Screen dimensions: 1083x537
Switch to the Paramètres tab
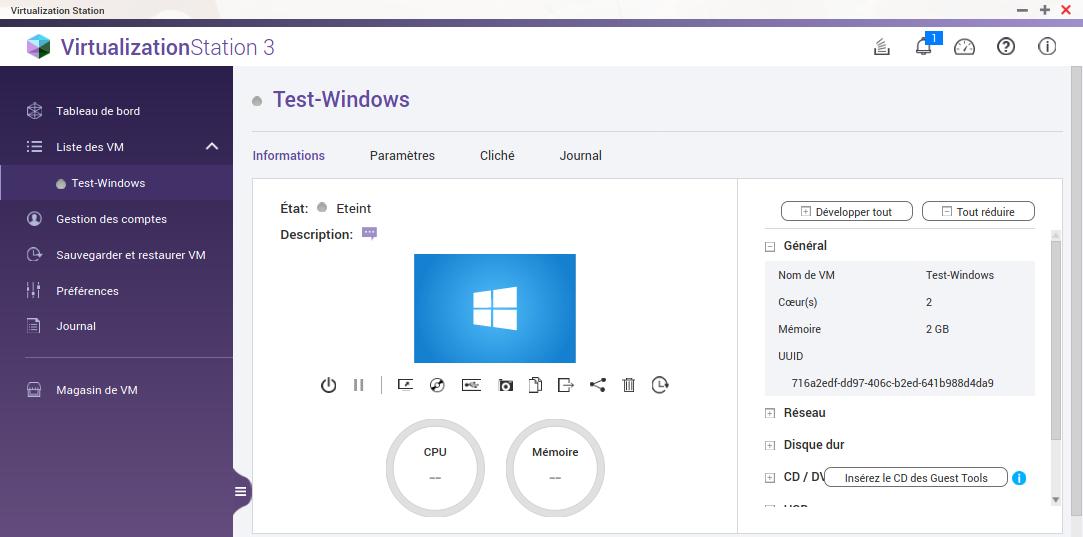pos(402,156)
